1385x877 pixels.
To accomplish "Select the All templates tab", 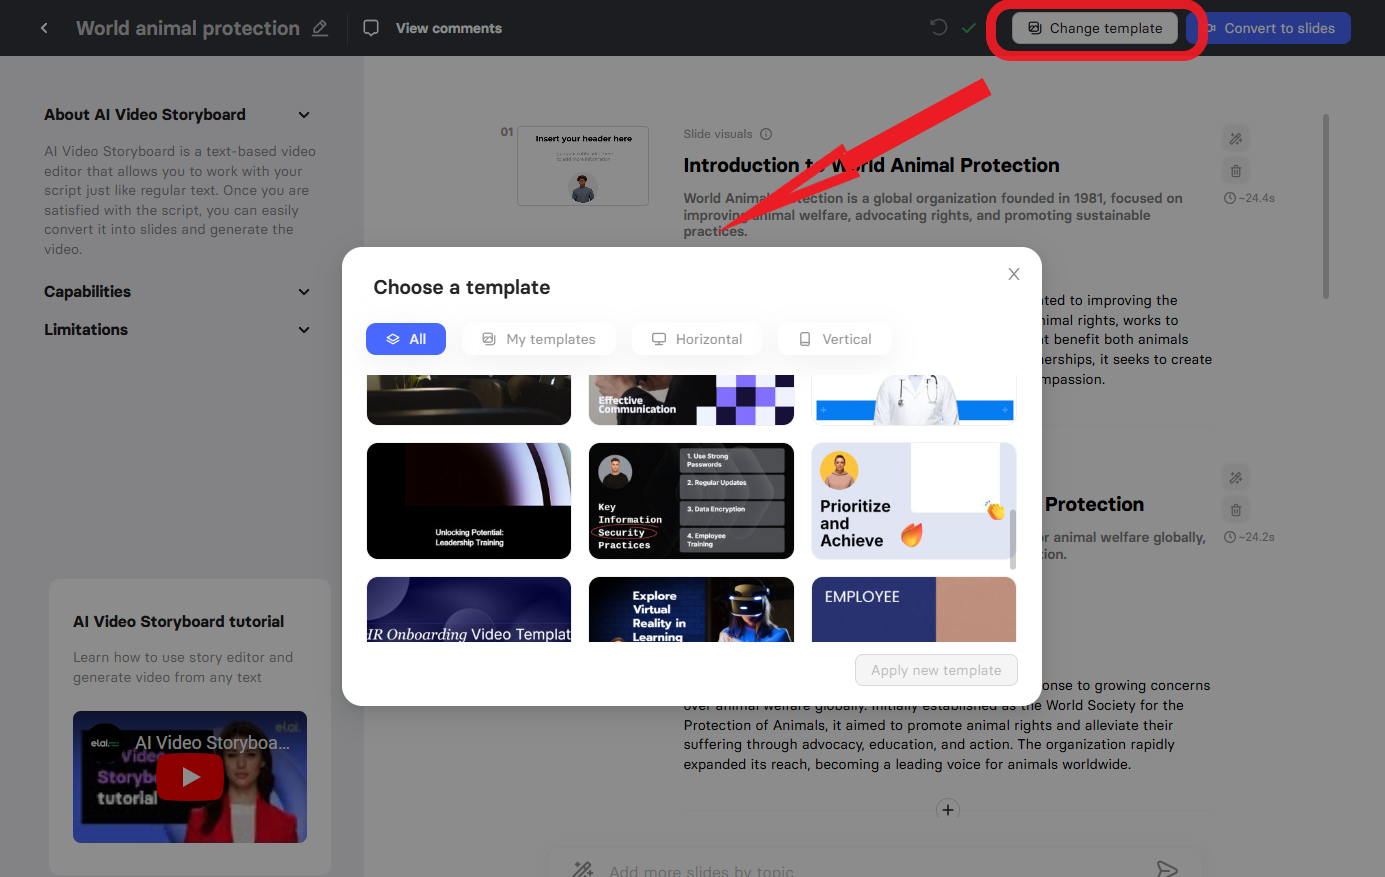I will pyautogui.click(x=406, y=339).
